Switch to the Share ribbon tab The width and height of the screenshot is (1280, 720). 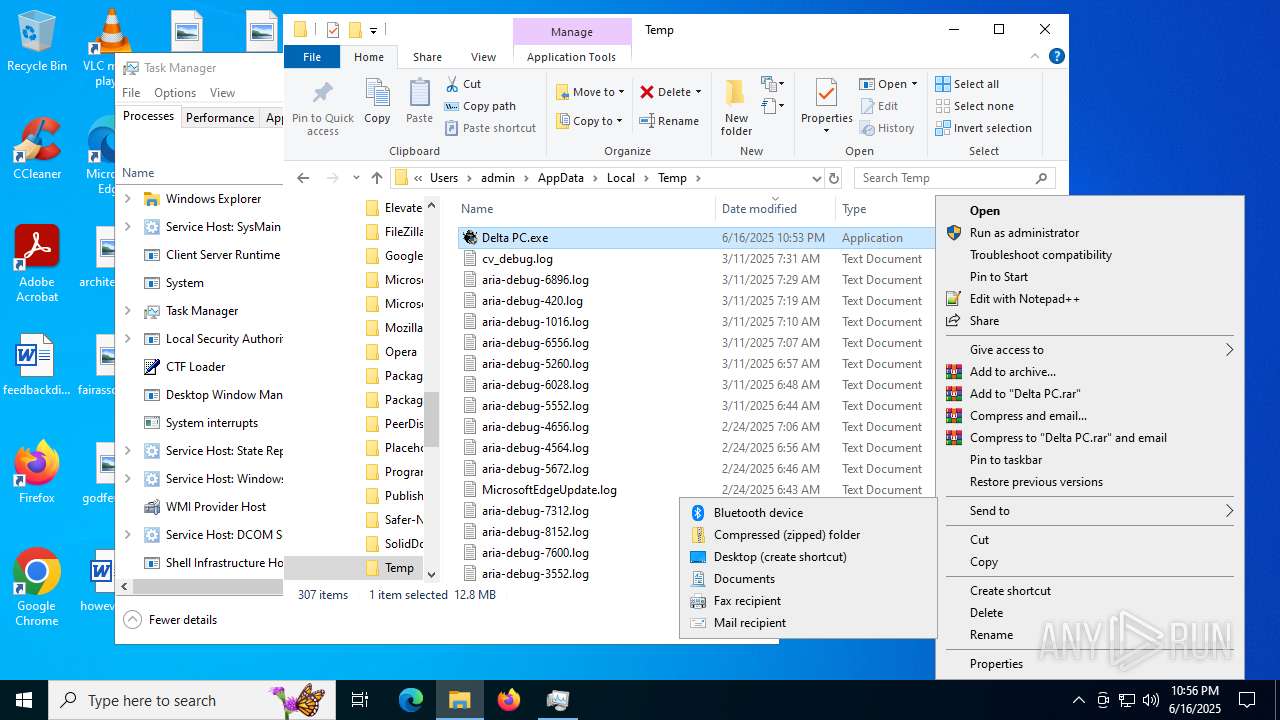click(427, 57)
